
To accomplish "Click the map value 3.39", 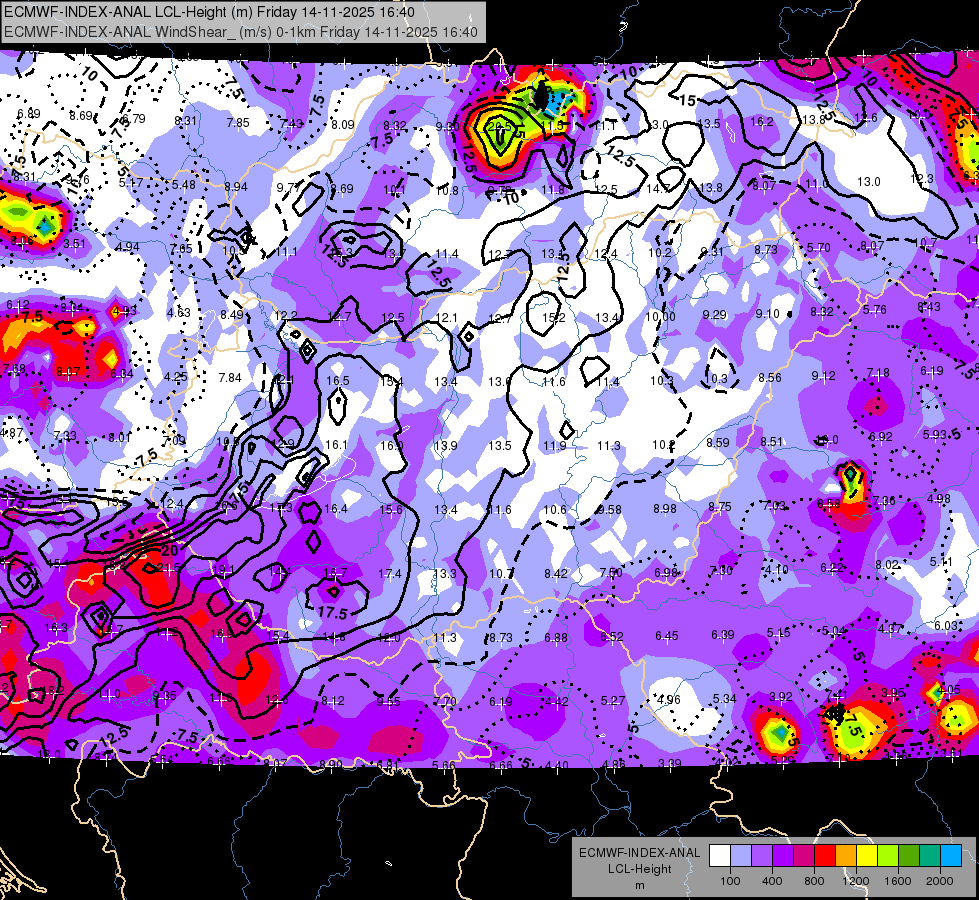I will pyautogui.click(x=669, y=764).
